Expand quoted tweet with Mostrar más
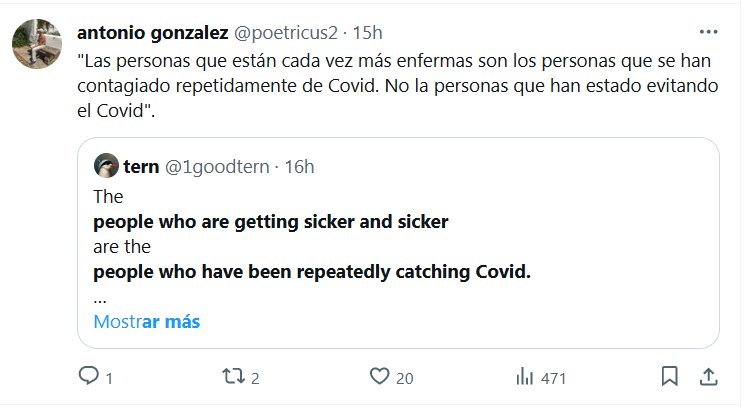Screen dimensions: 746x408 pyautogui.click(x=146, y=322)
